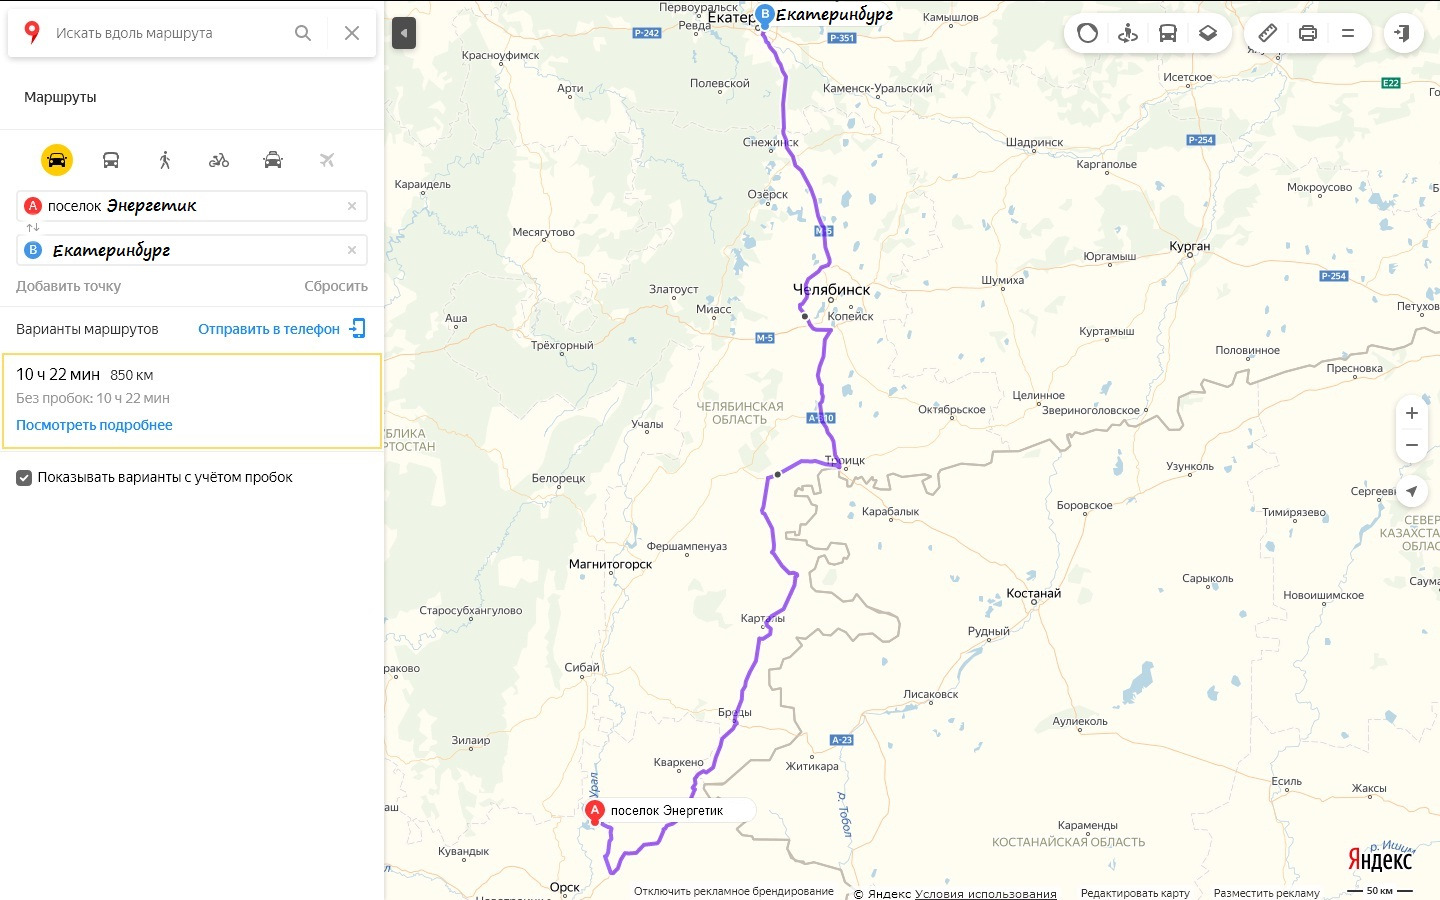Show the traffic jams layer icon
The height and width of the screenshot is (900, 1440).
coord(1088,33)
